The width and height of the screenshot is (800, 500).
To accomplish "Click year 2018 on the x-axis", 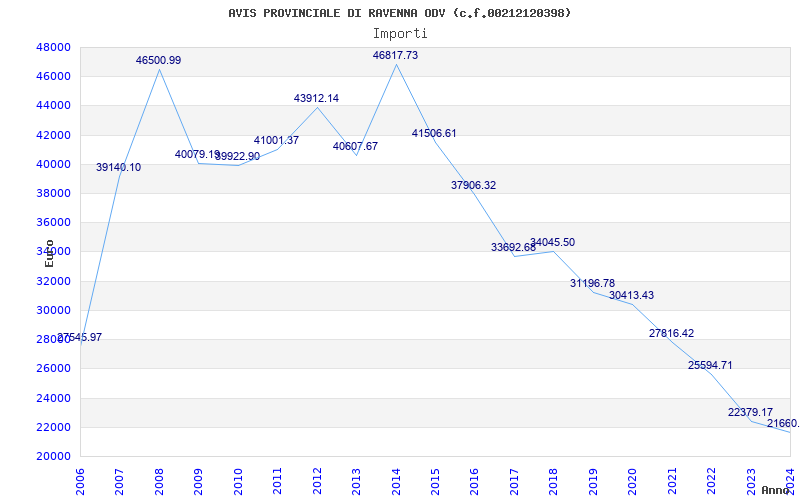I will click(x=554, y=481).
